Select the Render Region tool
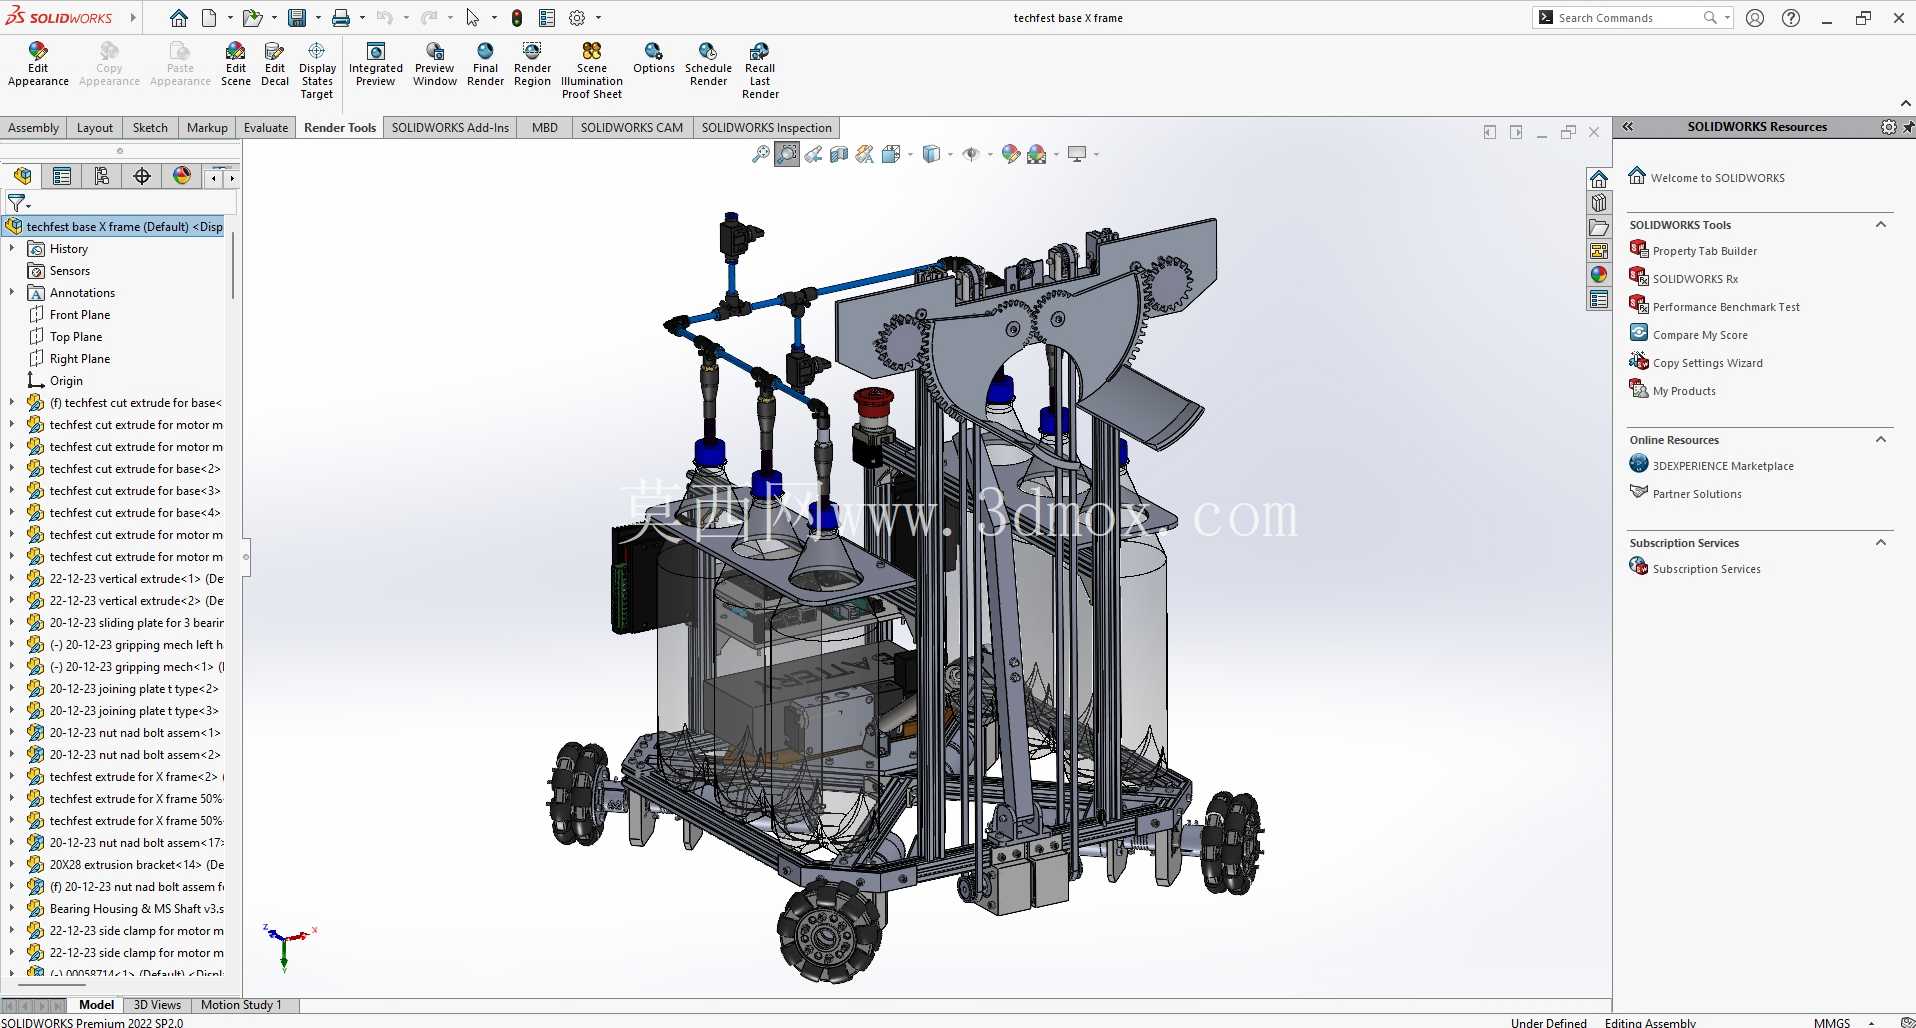 [x=532, y=64]
